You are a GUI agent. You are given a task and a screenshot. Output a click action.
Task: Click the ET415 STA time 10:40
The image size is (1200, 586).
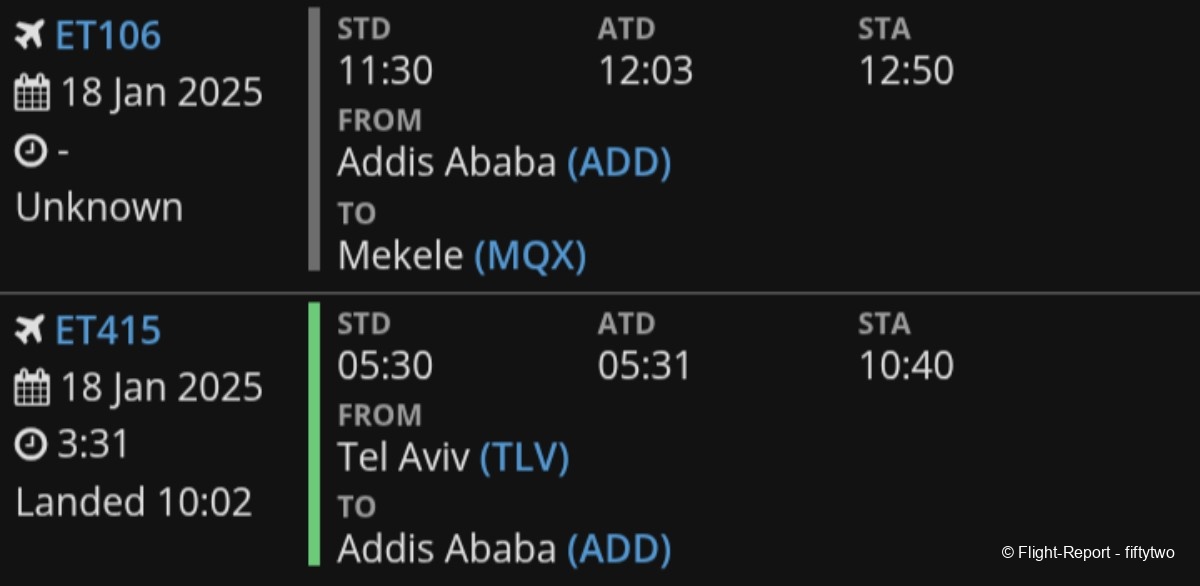click(x=906, y=366)
